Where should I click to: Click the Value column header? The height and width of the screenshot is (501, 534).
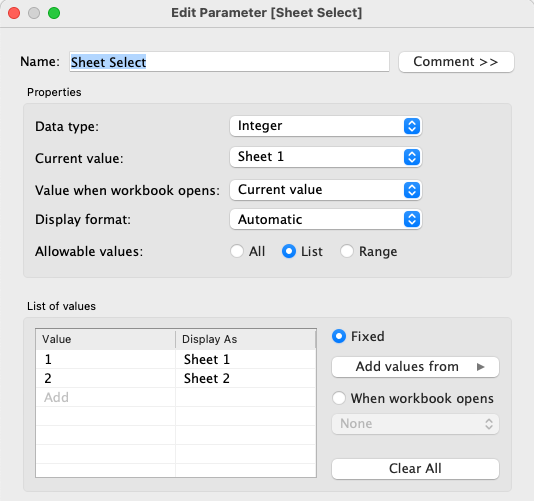coord(106,339)
